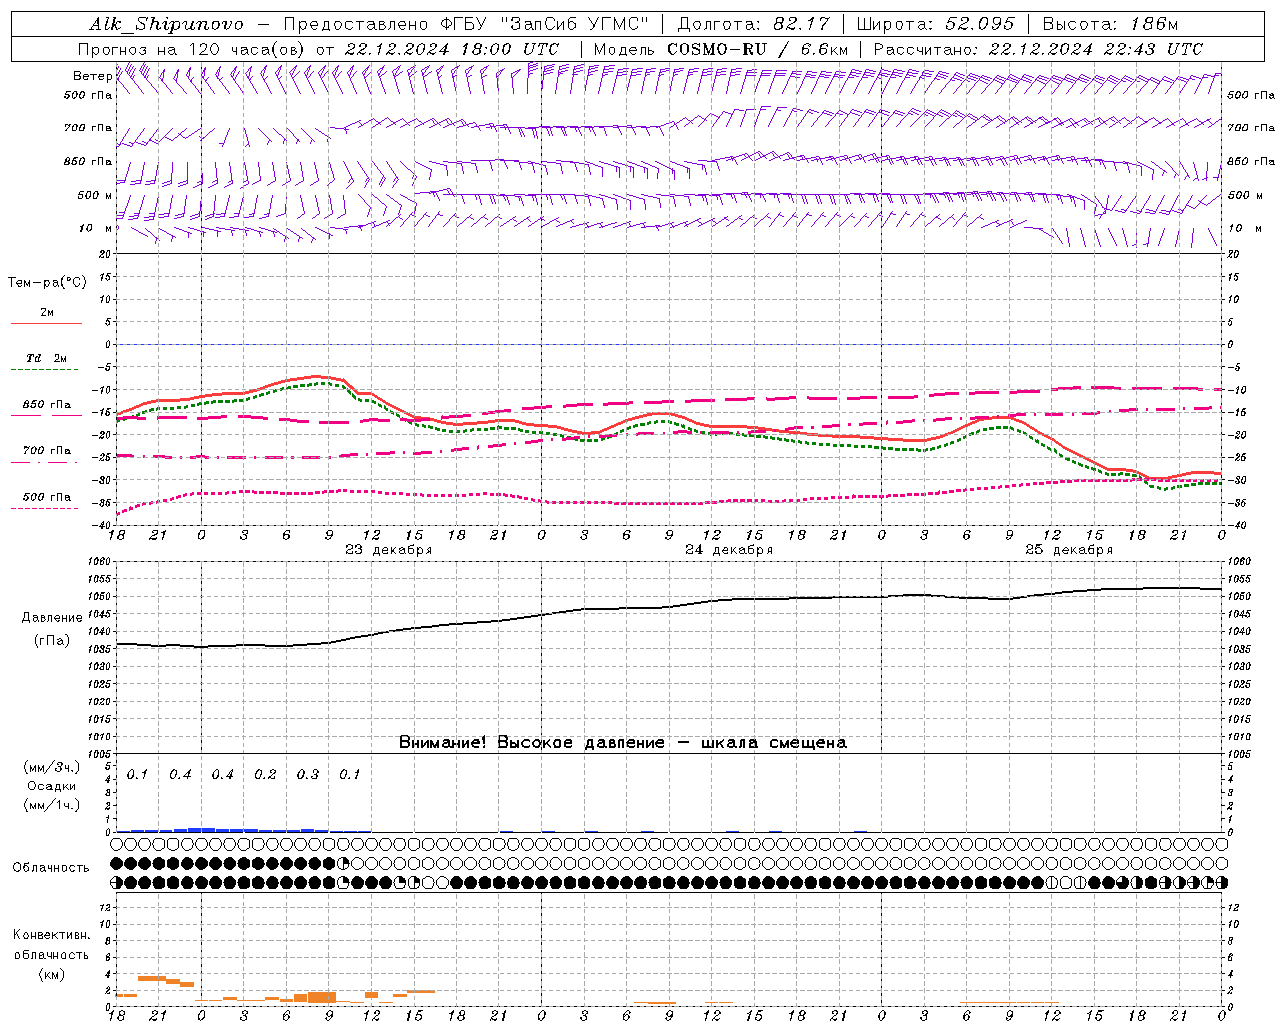Click the Широта: 52.095 latitude field
Viewport: 1280px width, 1024px height.
936,24
